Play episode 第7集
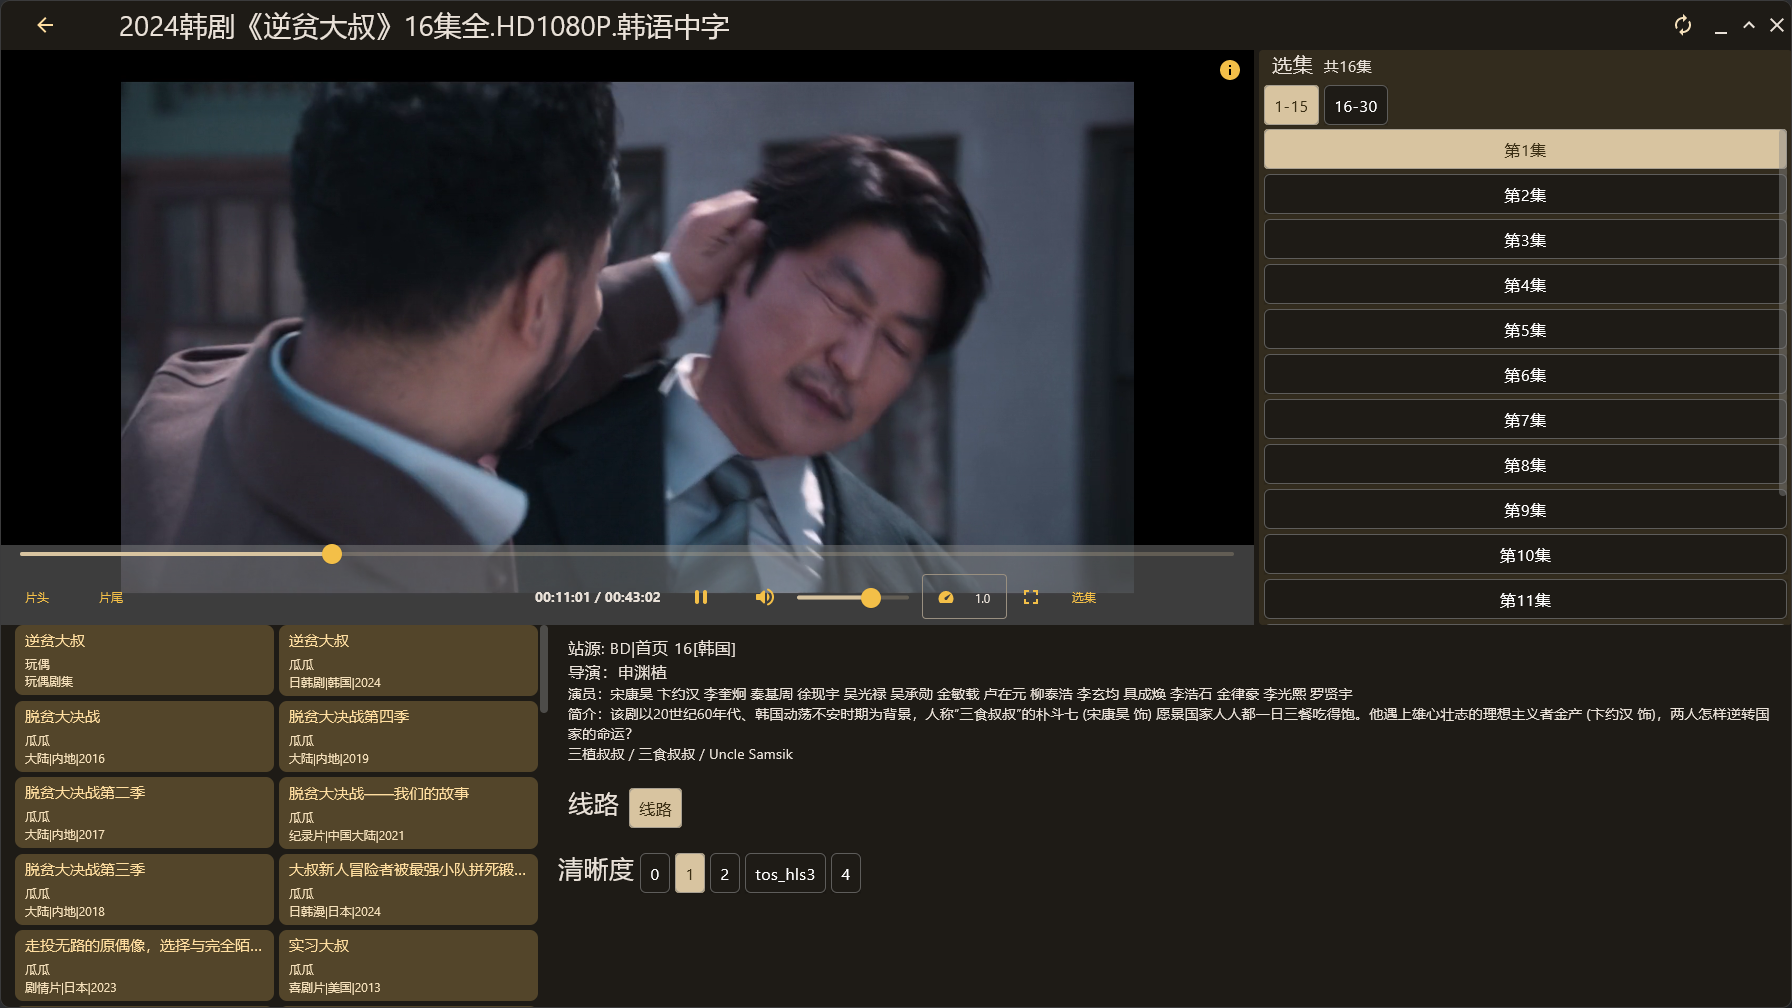 point(1524,420)
